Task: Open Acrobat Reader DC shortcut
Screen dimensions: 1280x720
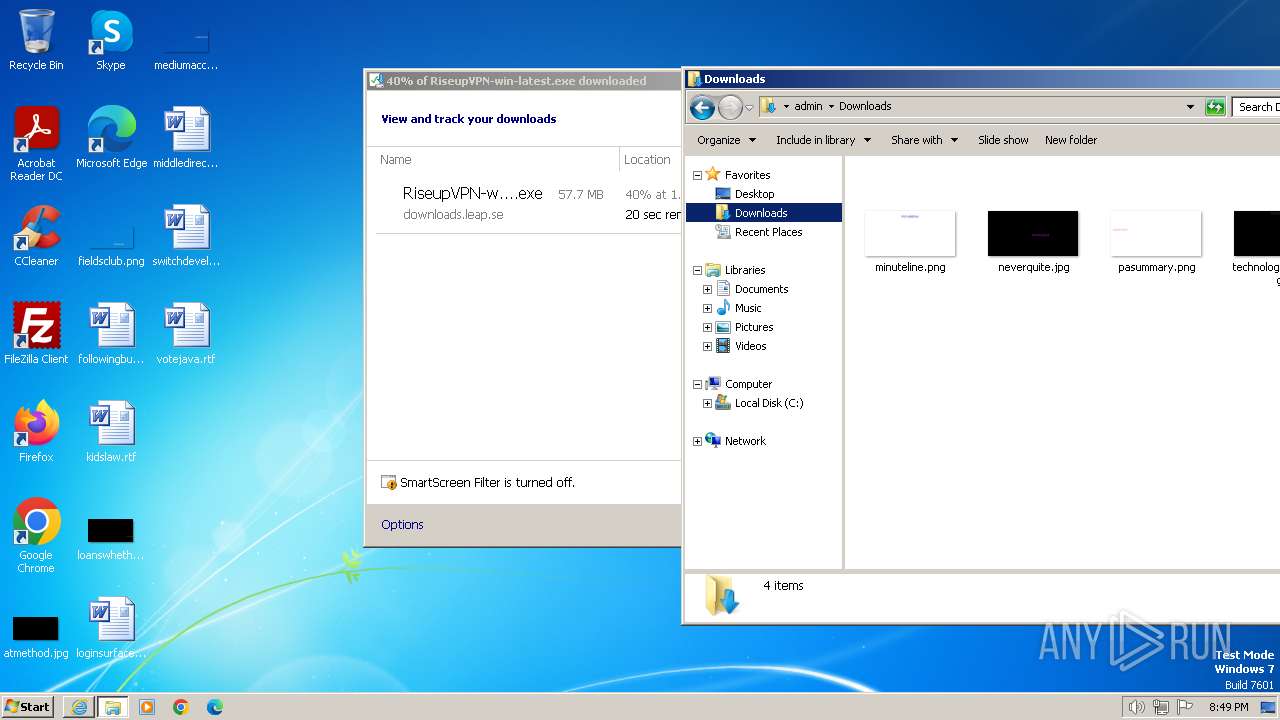Action: pyautogui.click(x=36, y=144)
